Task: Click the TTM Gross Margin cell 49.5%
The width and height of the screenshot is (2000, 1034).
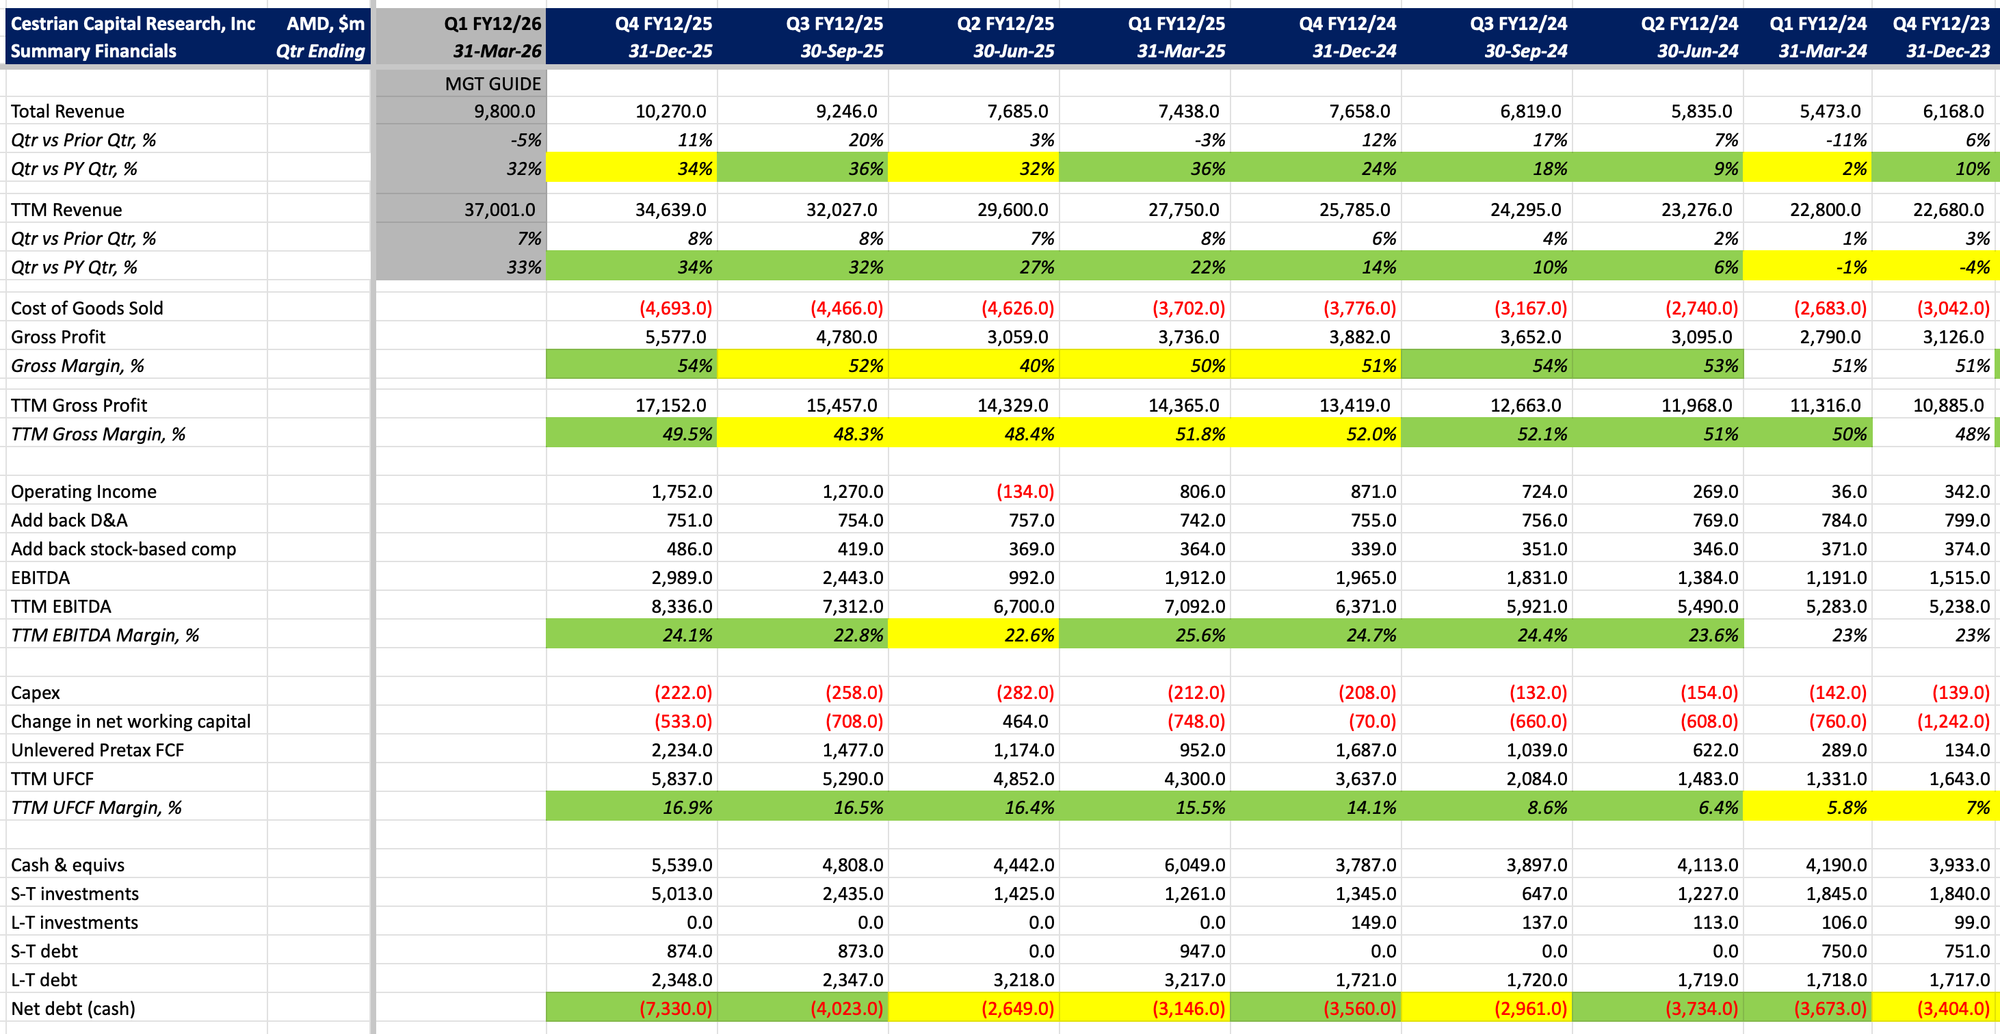Action: [x=632, y=434]
